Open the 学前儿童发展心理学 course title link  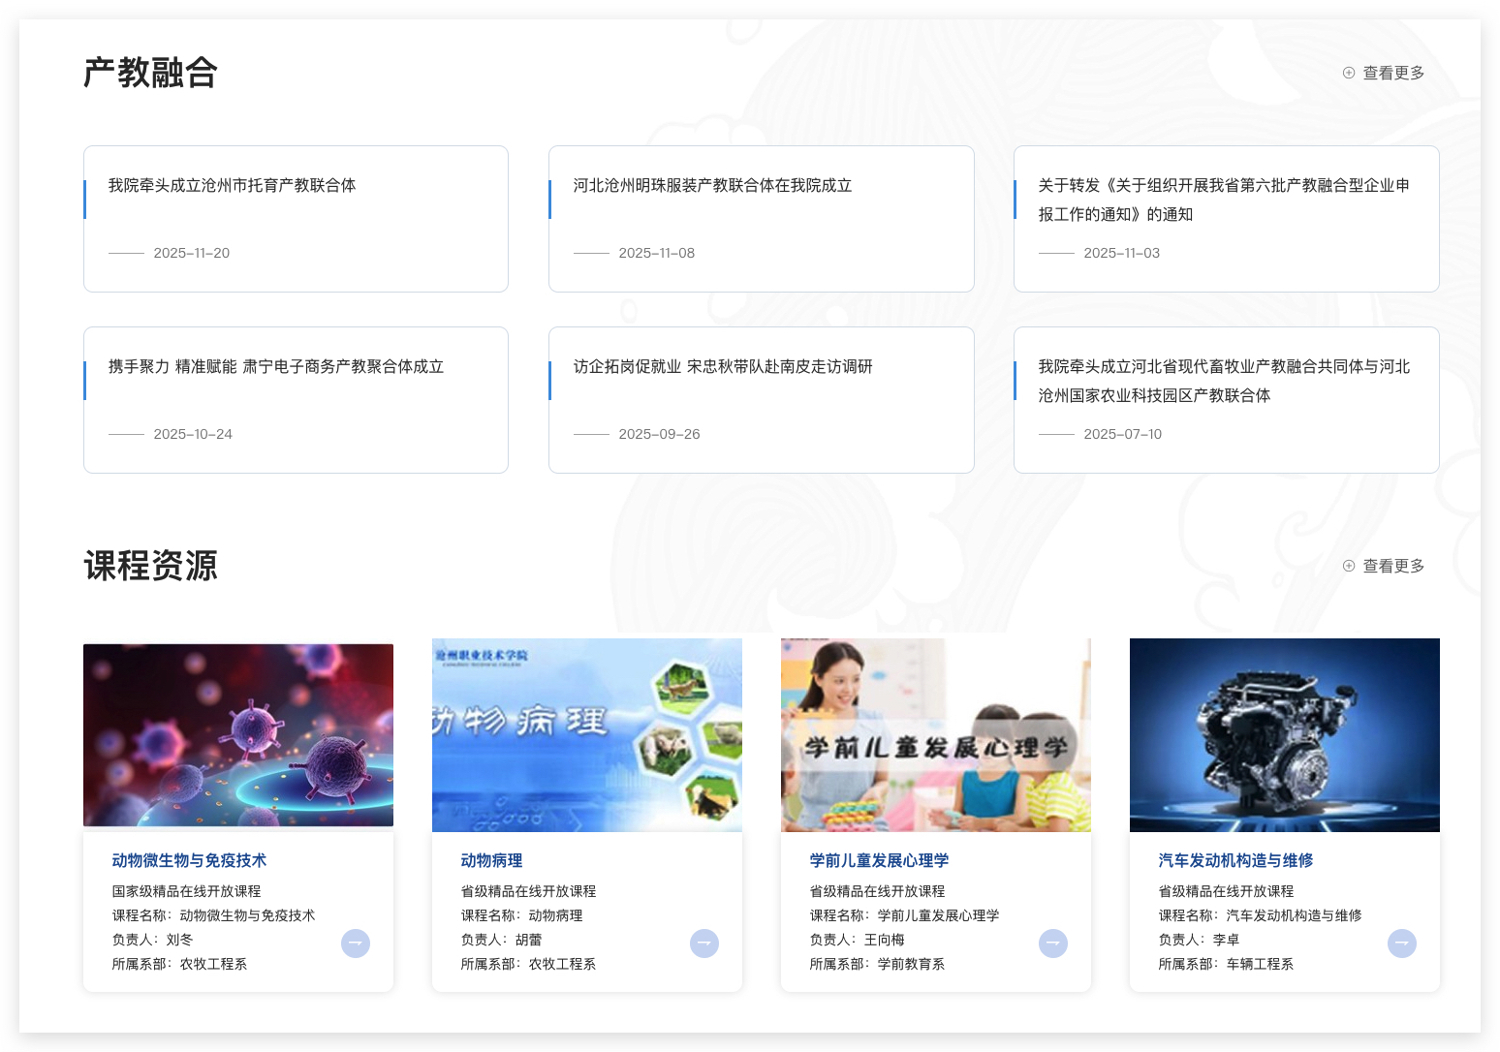[879, 860]
